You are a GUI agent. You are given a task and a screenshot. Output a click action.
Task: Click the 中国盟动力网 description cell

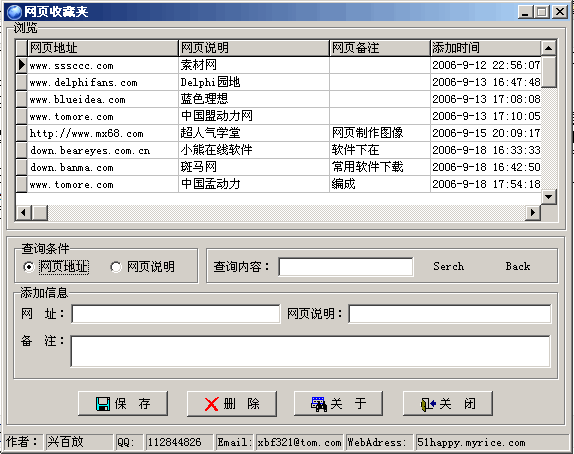coord(254,116)
